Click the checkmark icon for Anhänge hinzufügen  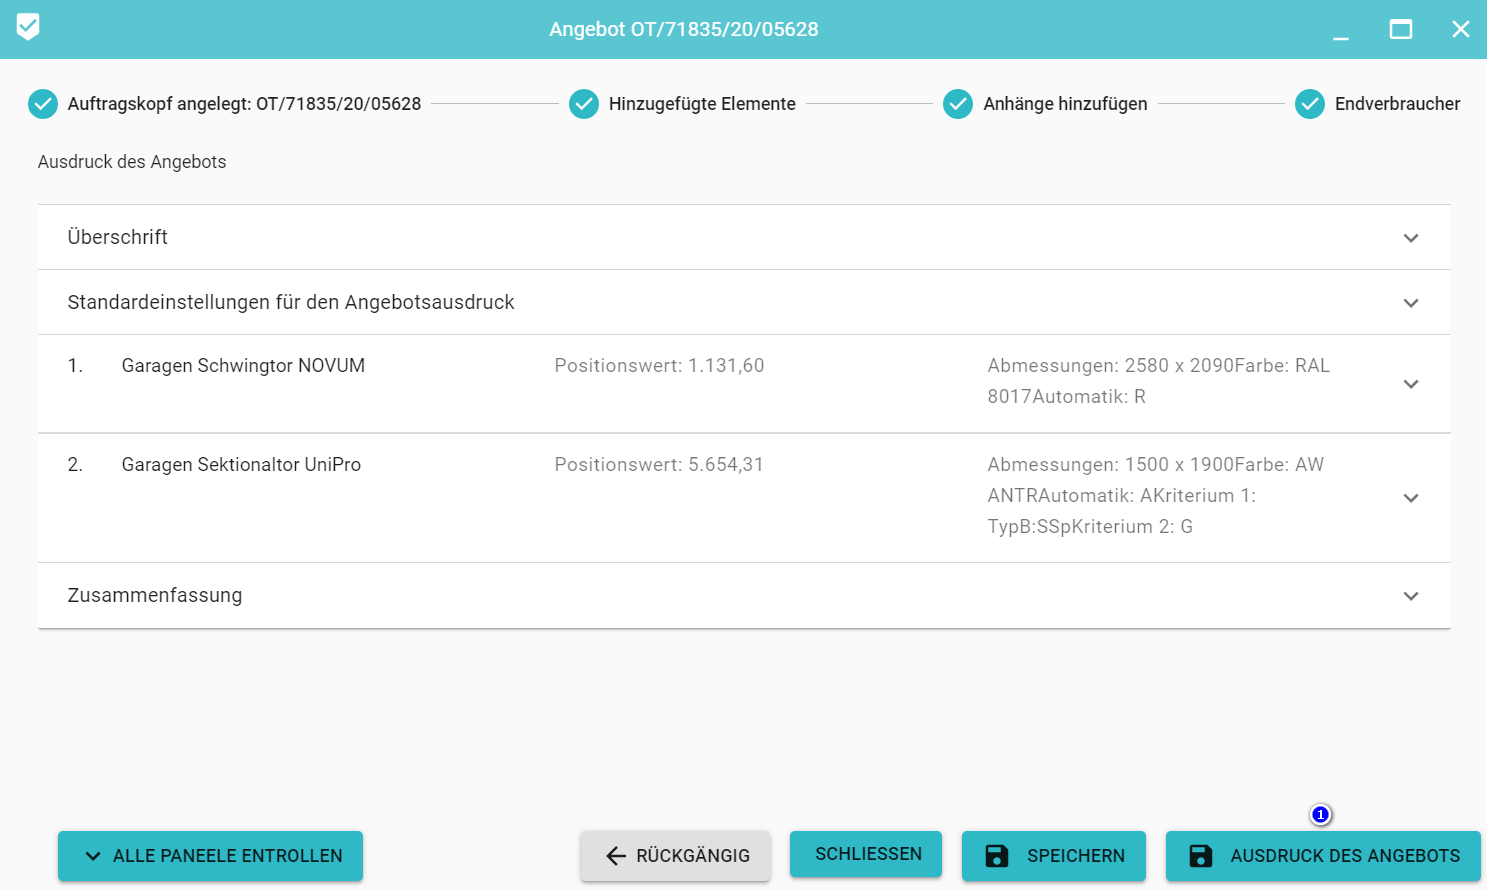958,104
